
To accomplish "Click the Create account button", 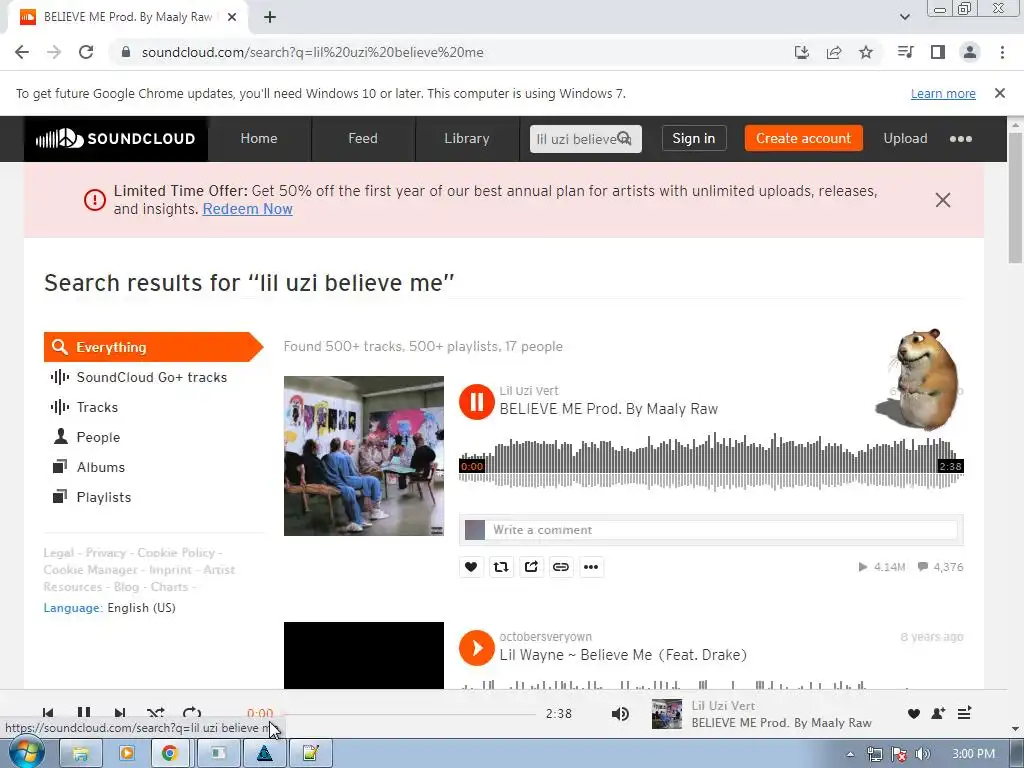I will (803, 138).
